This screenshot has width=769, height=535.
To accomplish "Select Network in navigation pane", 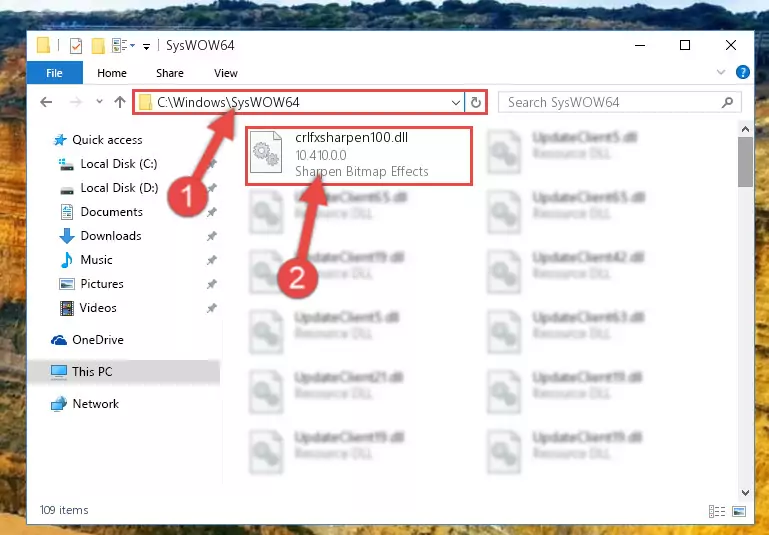I will pos(95,404).
